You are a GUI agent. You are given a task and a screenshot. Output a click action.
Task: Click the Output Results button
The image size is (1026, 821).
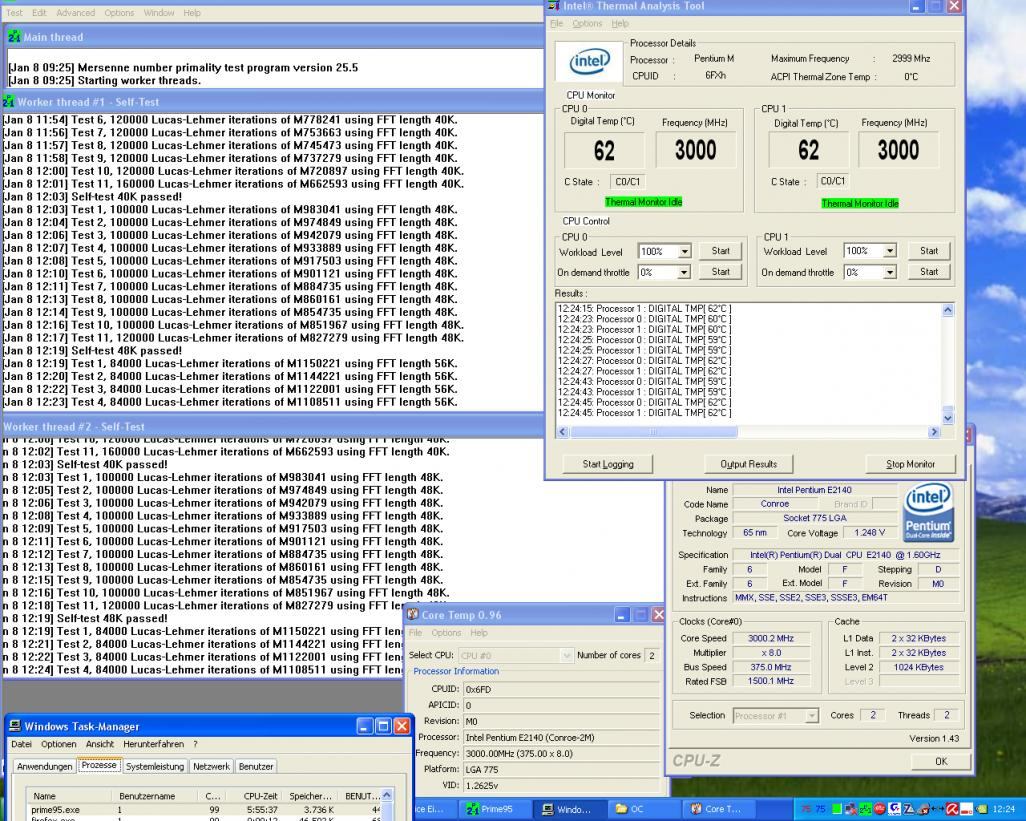[x=749, y=464]
